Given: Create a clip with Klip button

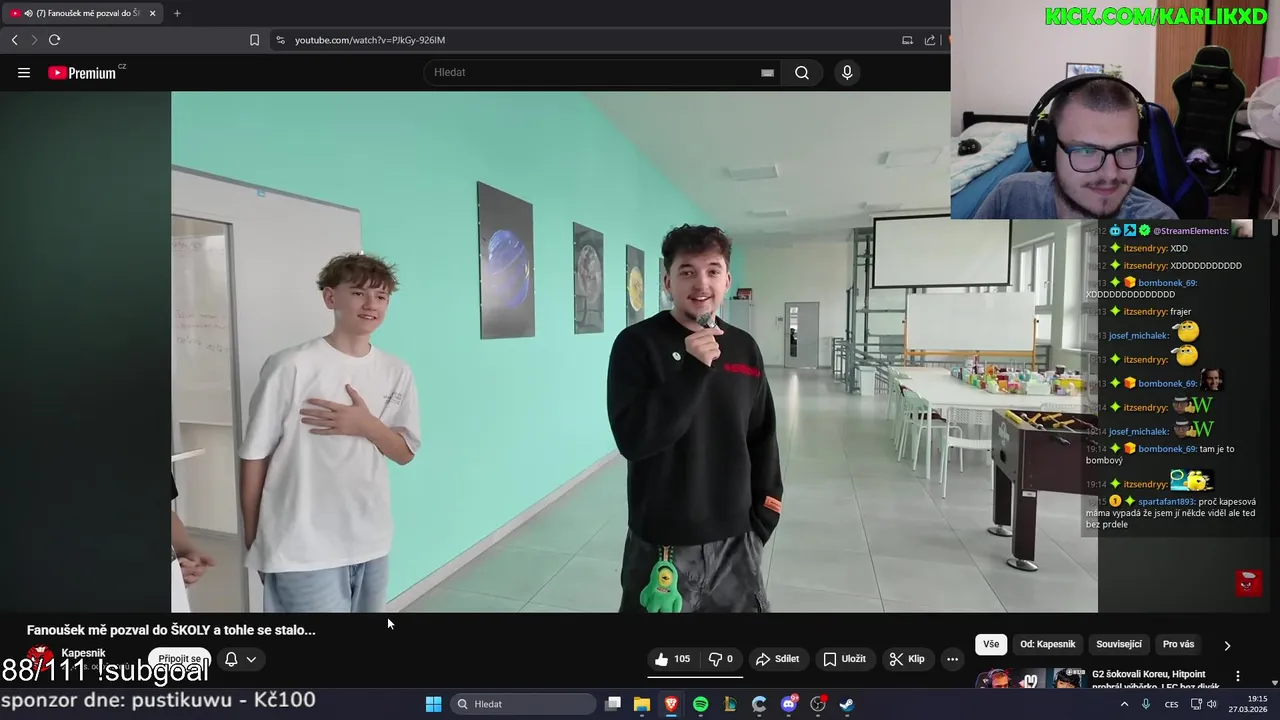Looking at the screenshot, I should [x=908, y=659].
